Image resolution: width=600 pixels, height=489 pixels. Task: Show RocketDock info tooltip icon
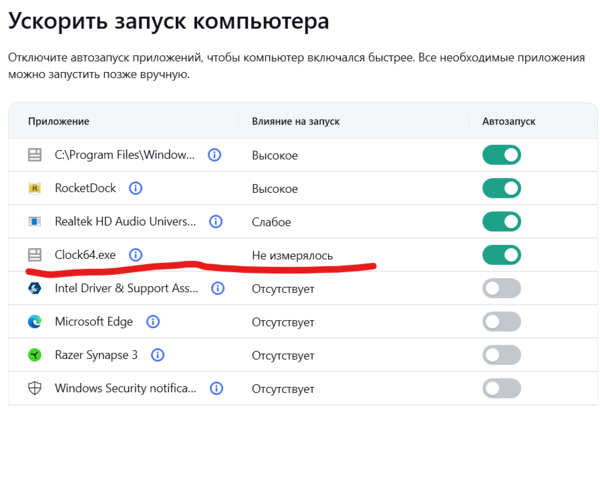point(135,188)
